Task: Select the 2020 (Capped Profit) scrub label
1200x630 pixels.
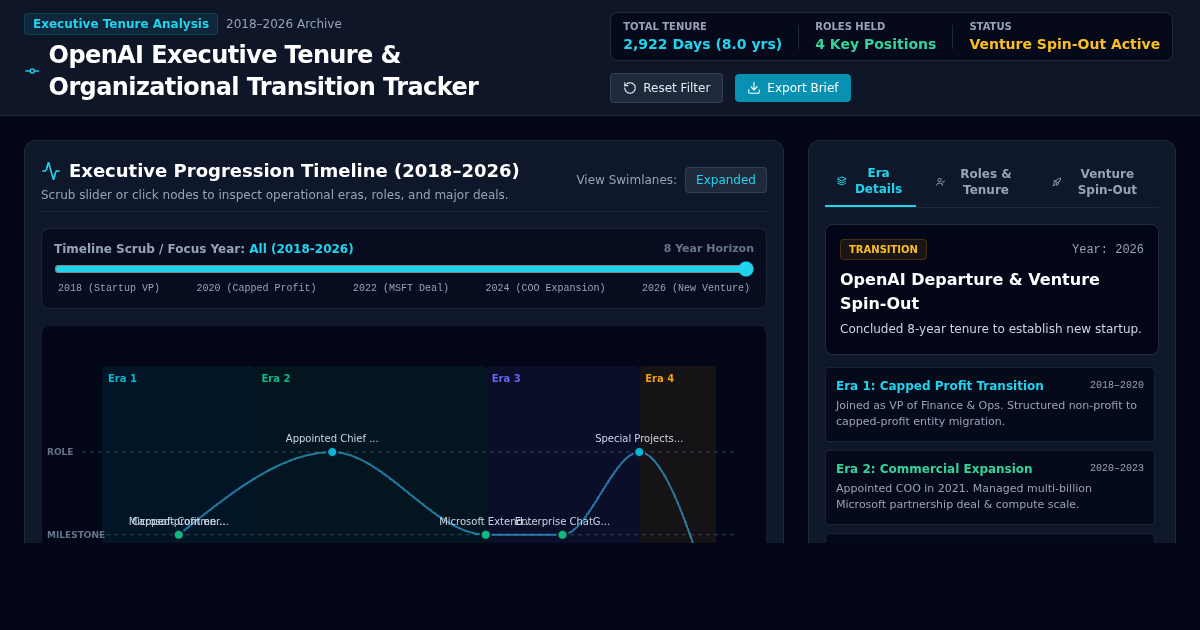Action: tap(256, 288)
